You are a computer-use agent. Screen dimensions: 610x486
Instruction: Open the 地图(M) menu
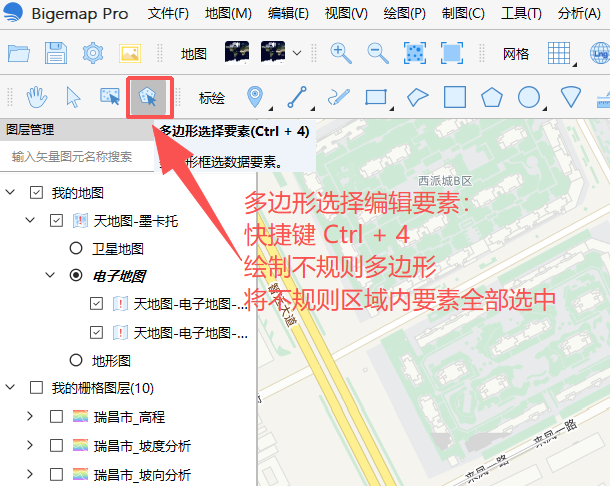pyautogui.click(x=228, y=14)
